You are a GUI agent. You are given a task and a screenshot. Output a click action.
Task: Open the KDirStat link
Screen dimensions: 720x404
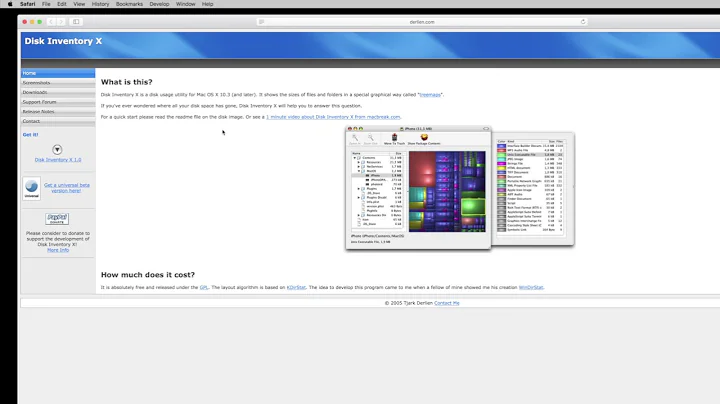[296, 287]
